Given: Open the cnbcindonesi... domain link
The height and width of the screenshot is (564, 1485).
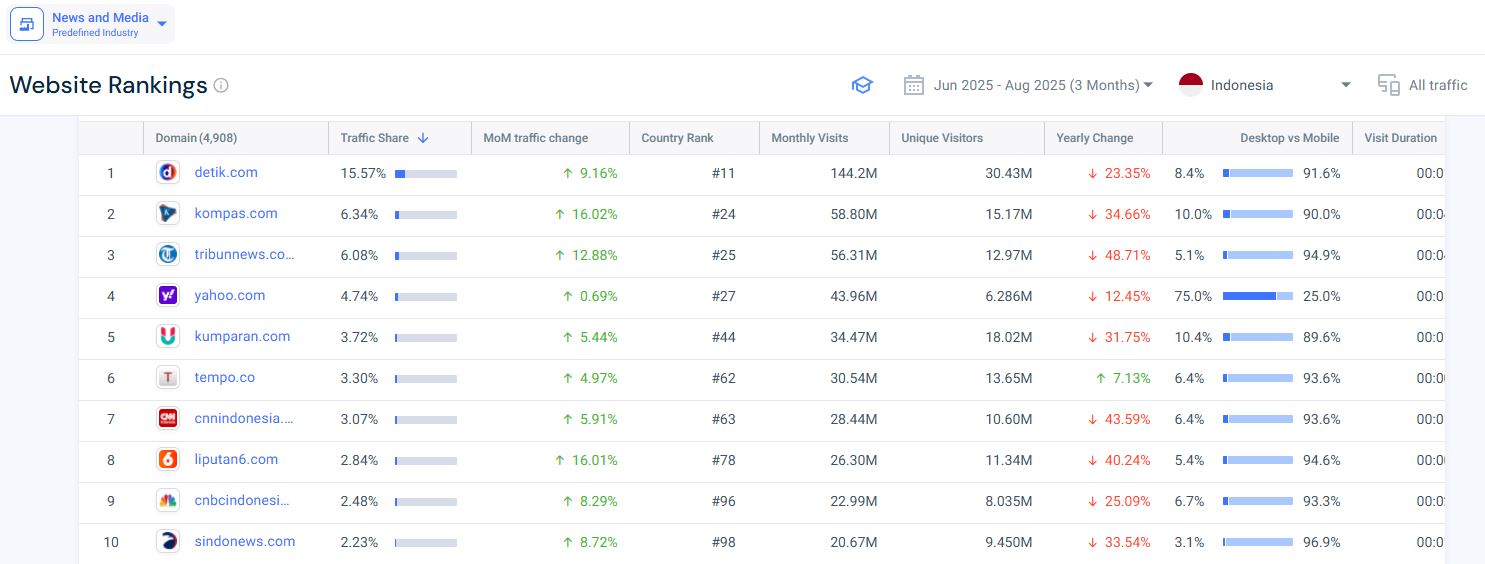Looking at the screenshot, I should pyautogui.click(x=242, y=500).
